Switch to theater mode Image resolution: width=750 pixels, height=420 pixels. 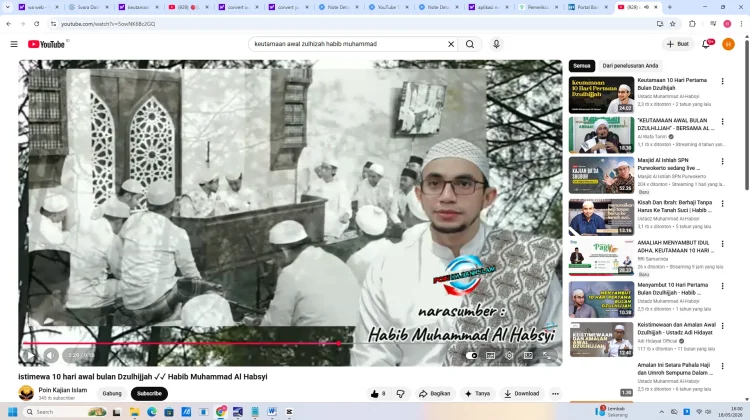click(x=528, y=355)
